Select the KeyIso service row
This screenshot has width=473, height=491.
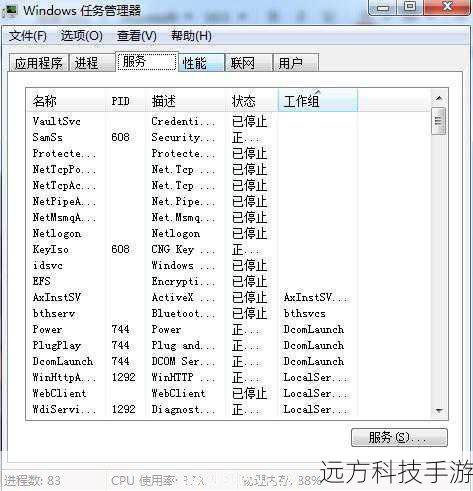coord(228,249)
